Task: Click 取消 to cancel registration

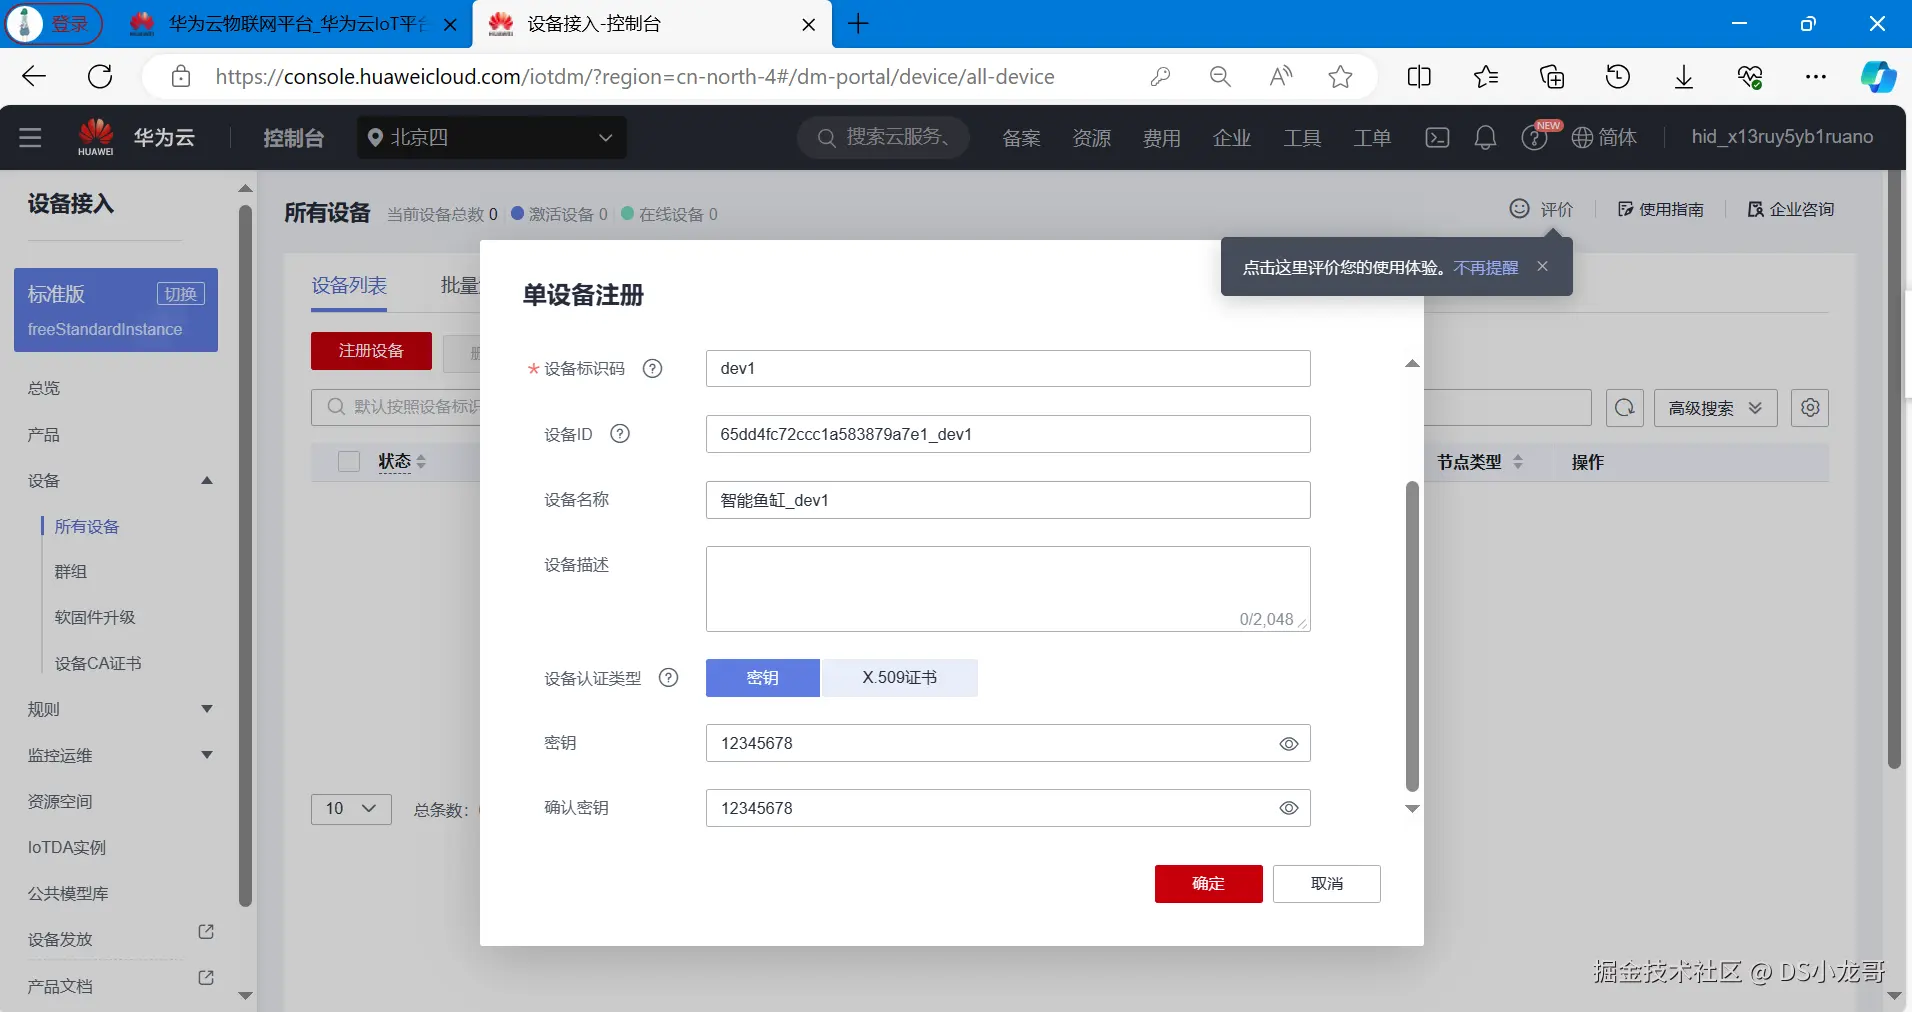Action: 1327,884
